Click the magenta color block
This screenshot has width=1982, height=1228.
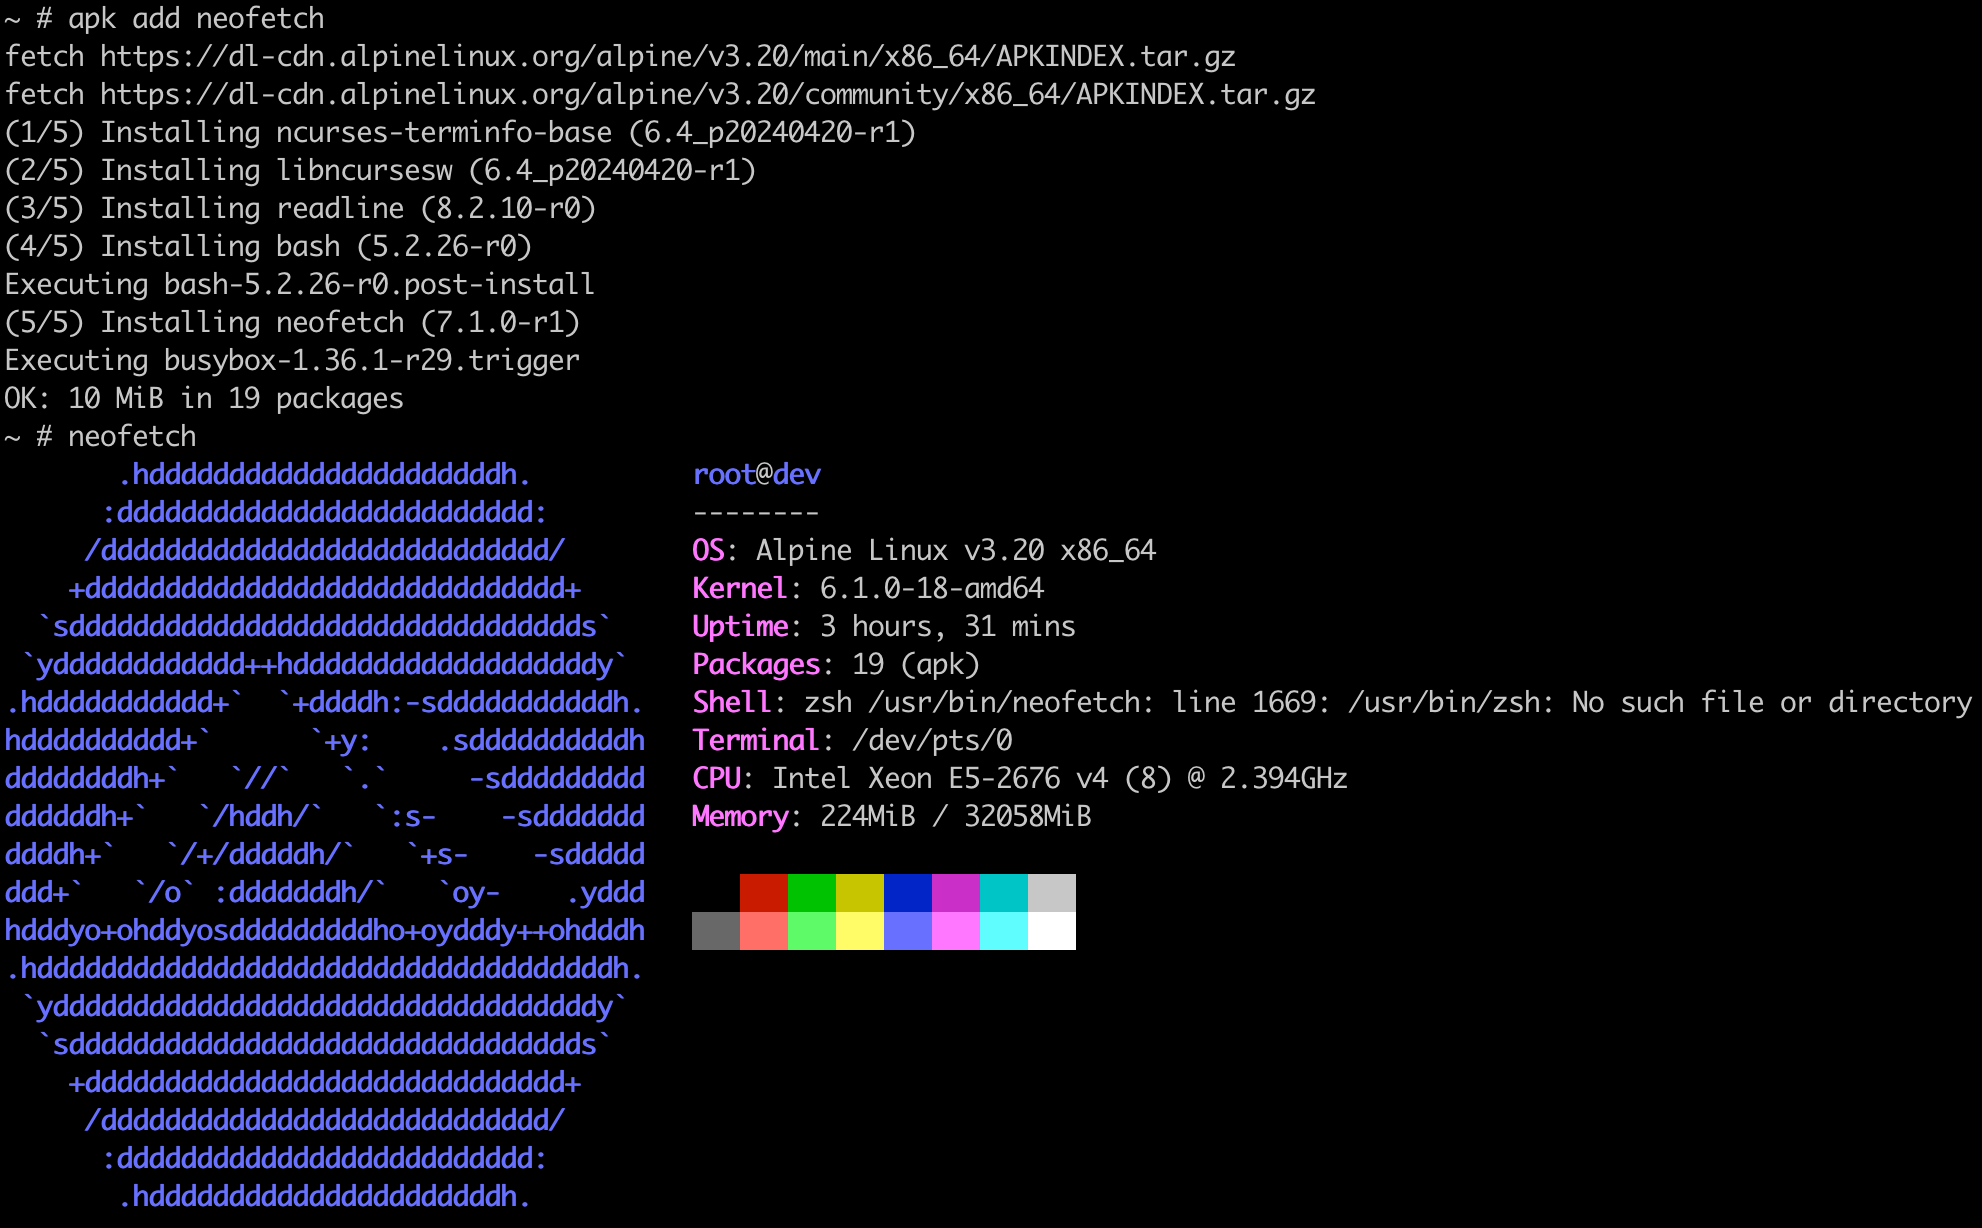[x=955, y=893]
